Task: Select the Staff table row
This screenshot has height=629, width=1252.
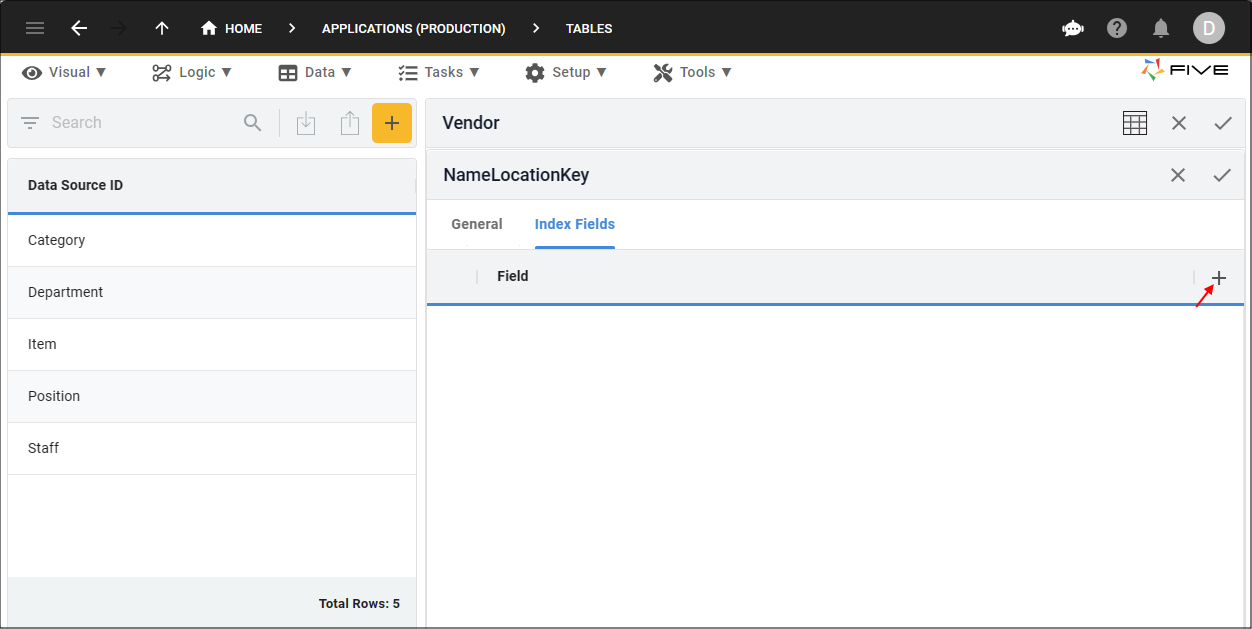Action: click(212, 448)
